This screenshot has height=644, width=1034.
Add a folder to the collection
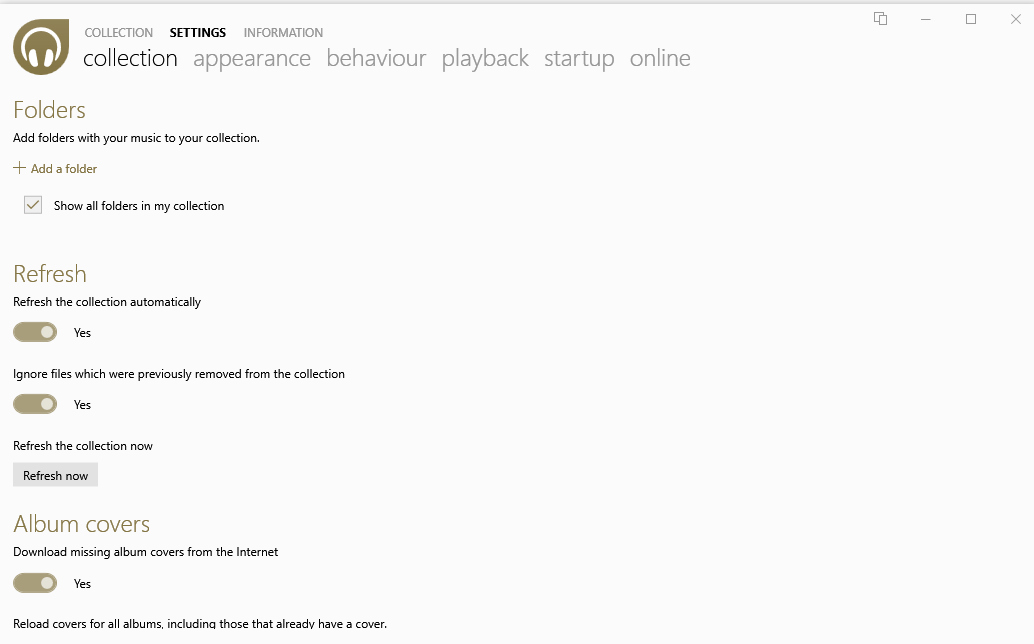point(56,169)
